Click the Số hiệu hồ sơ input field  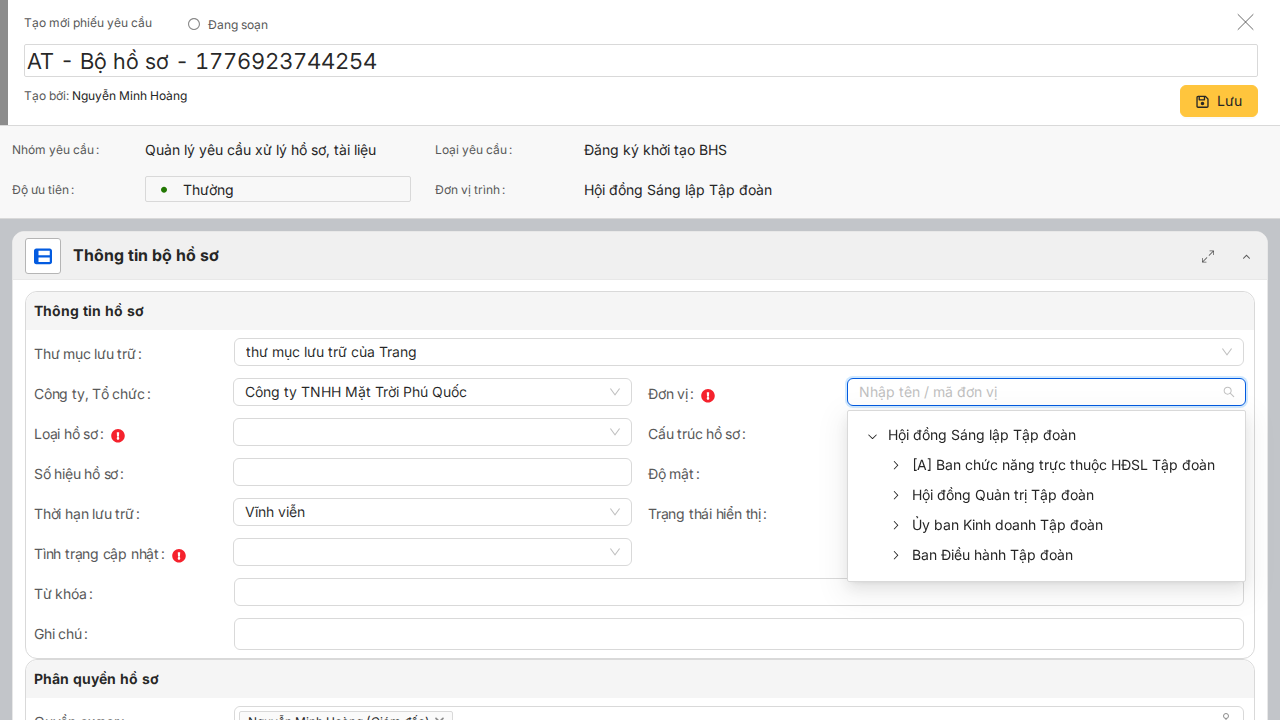[432, 473]
